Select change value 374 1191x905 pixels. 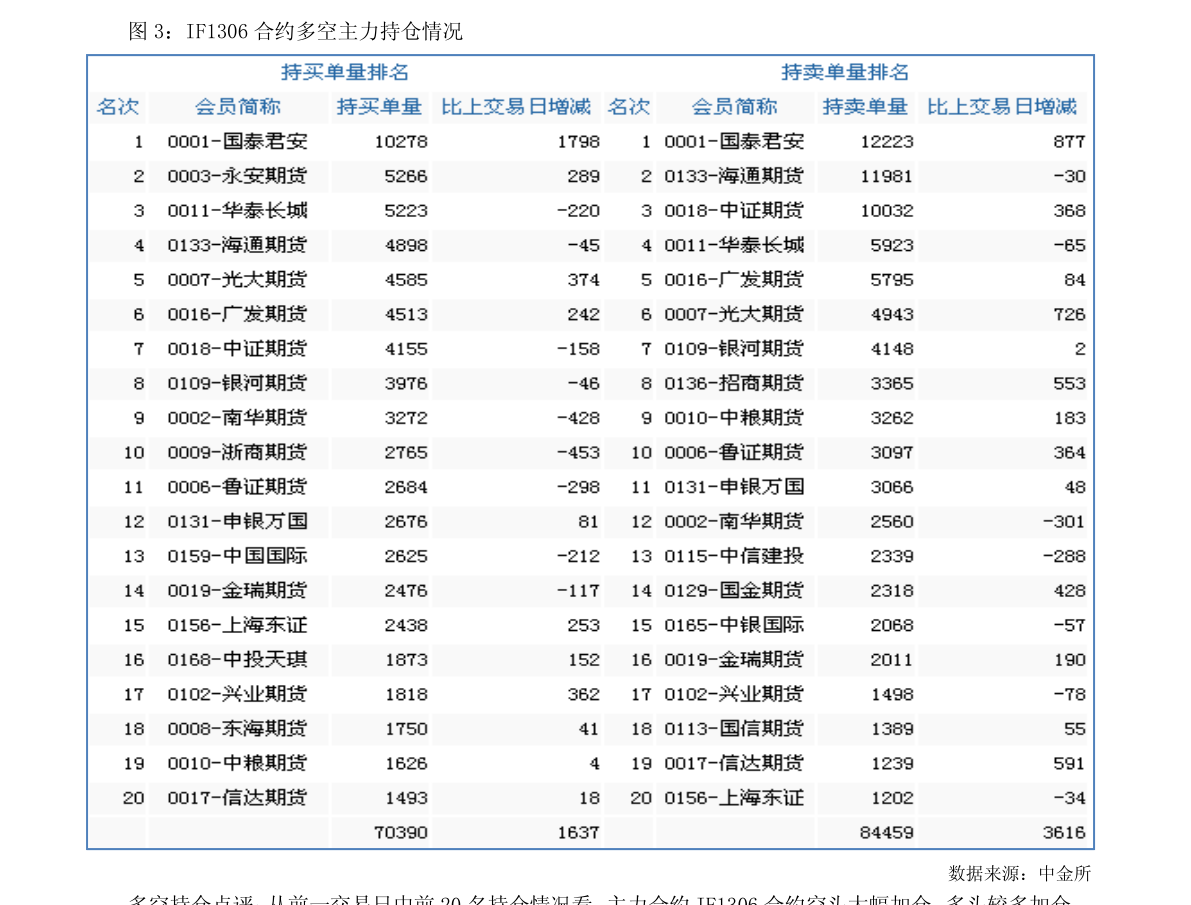[x=584, y=280]
